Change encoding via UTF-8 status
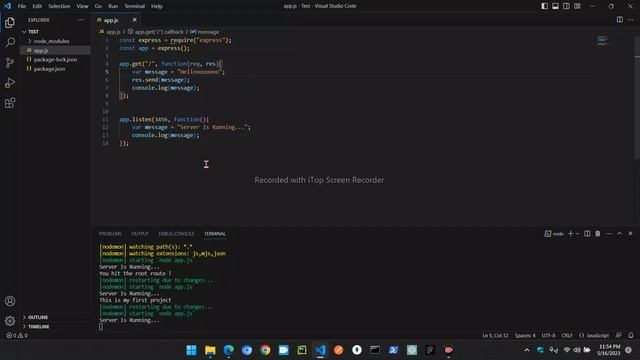The height and width of the screenshot is (360, 640). (x=548, y=335)
